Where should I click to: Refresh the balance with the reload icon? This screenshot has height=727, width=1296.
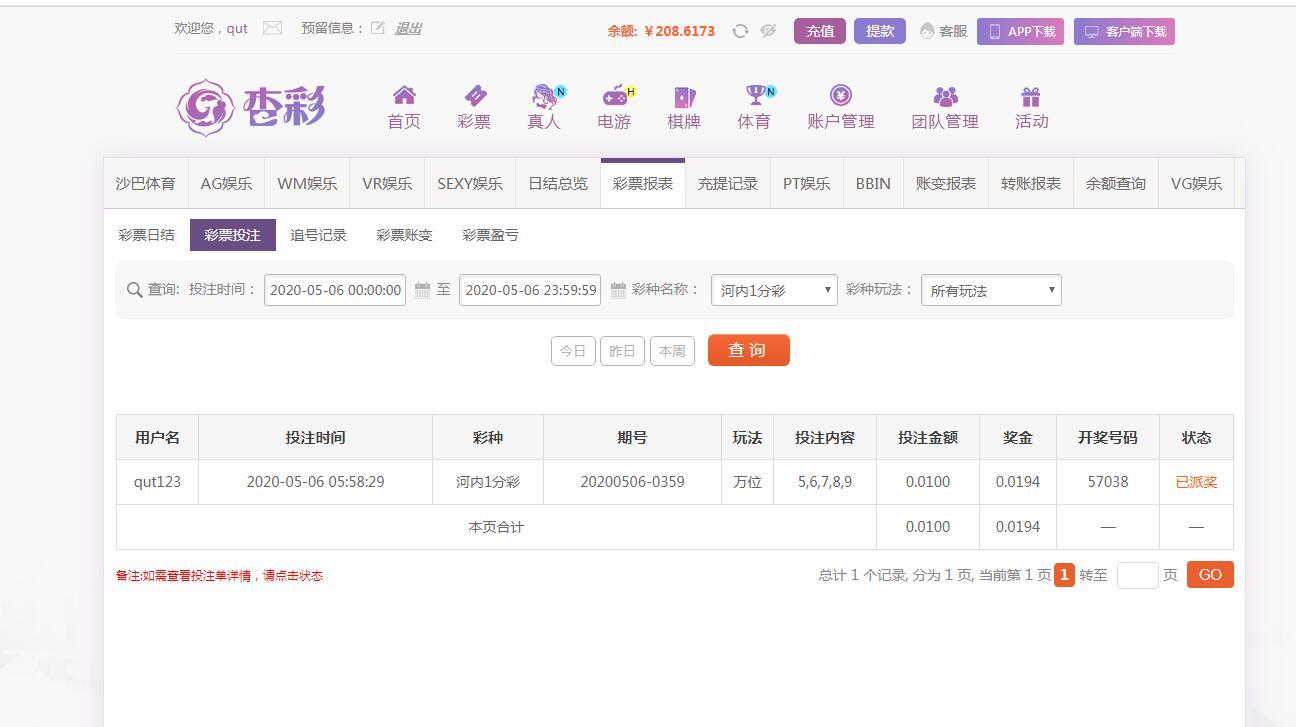click(740, 31)
